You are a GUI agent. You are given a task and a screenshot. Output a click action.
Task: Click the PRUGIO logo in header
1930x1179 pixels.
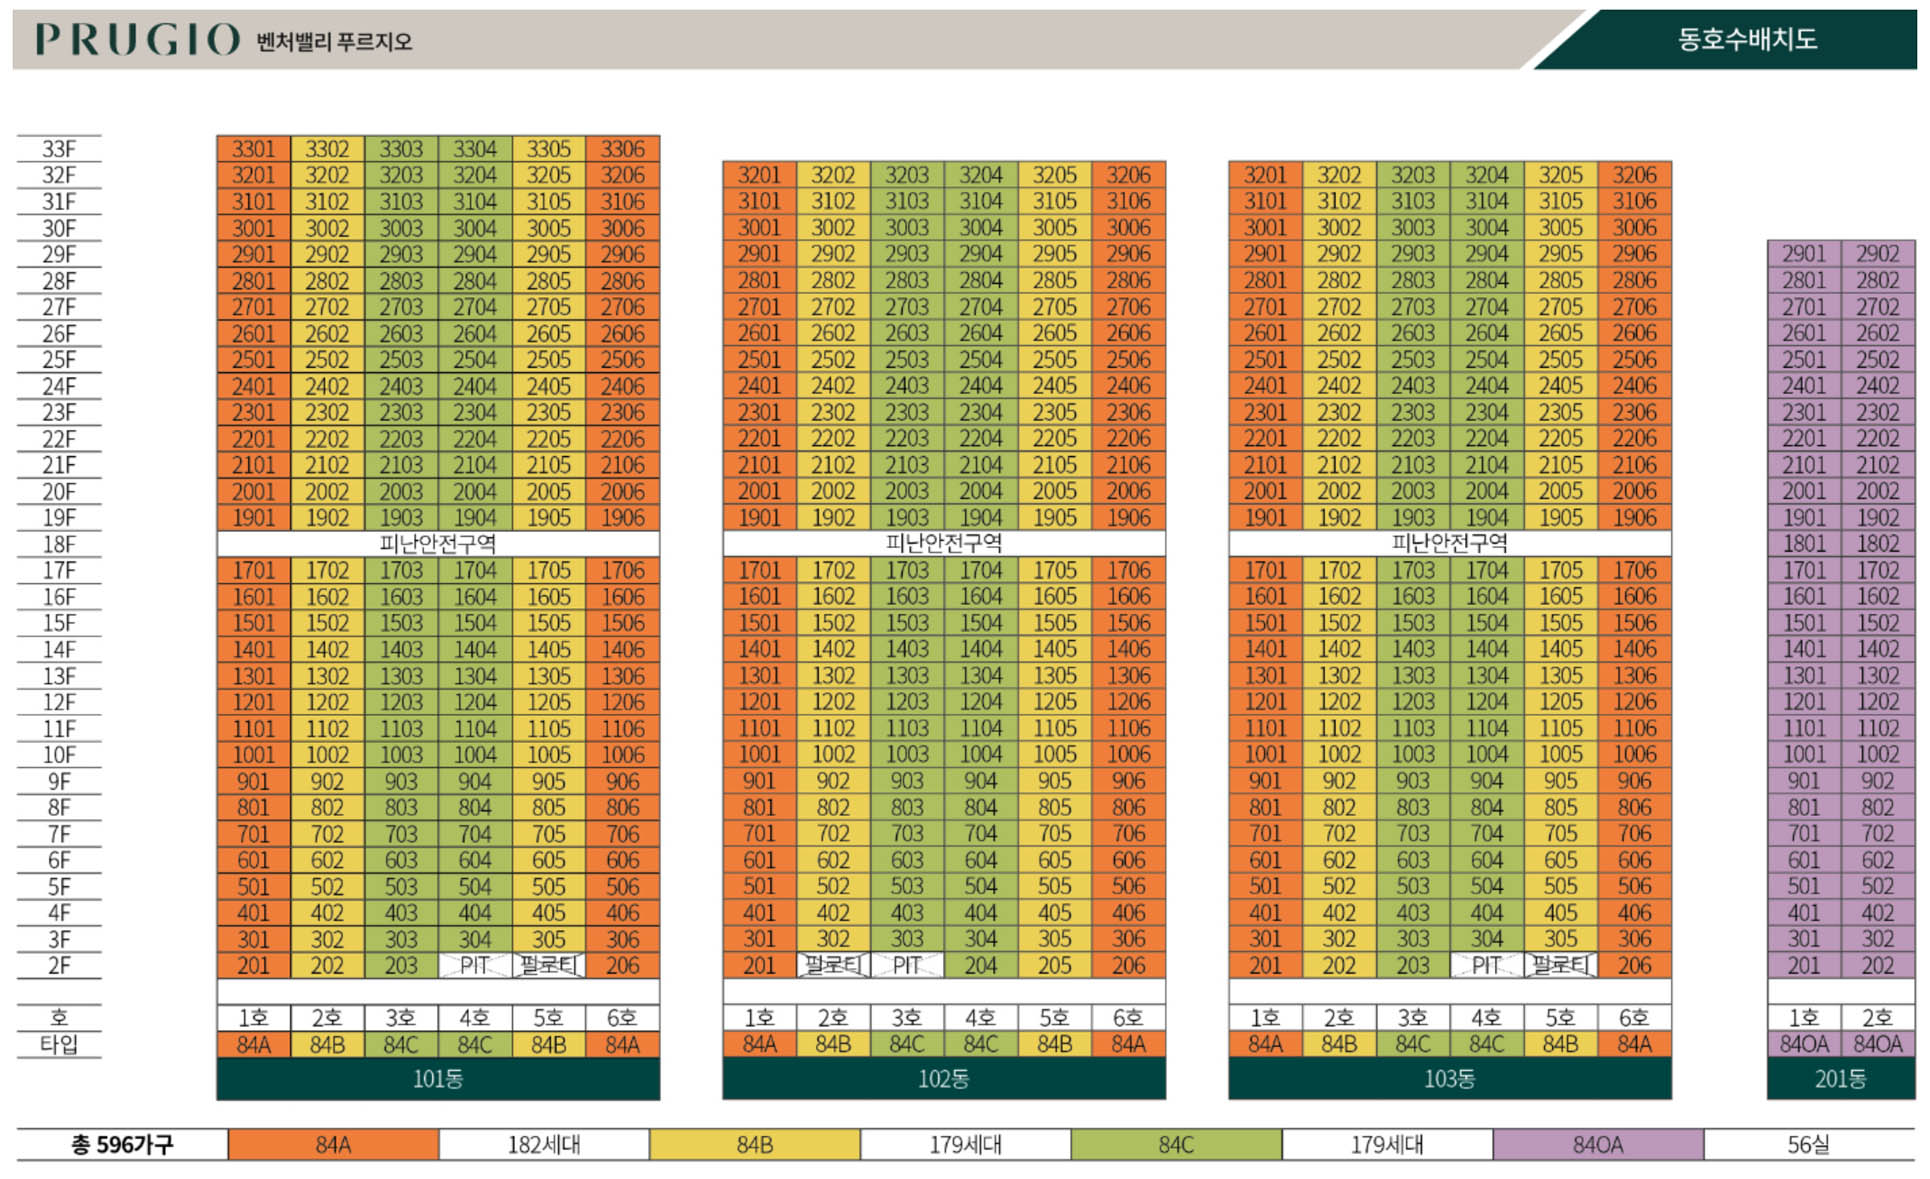pyautogui.click(x=138, y=40)
